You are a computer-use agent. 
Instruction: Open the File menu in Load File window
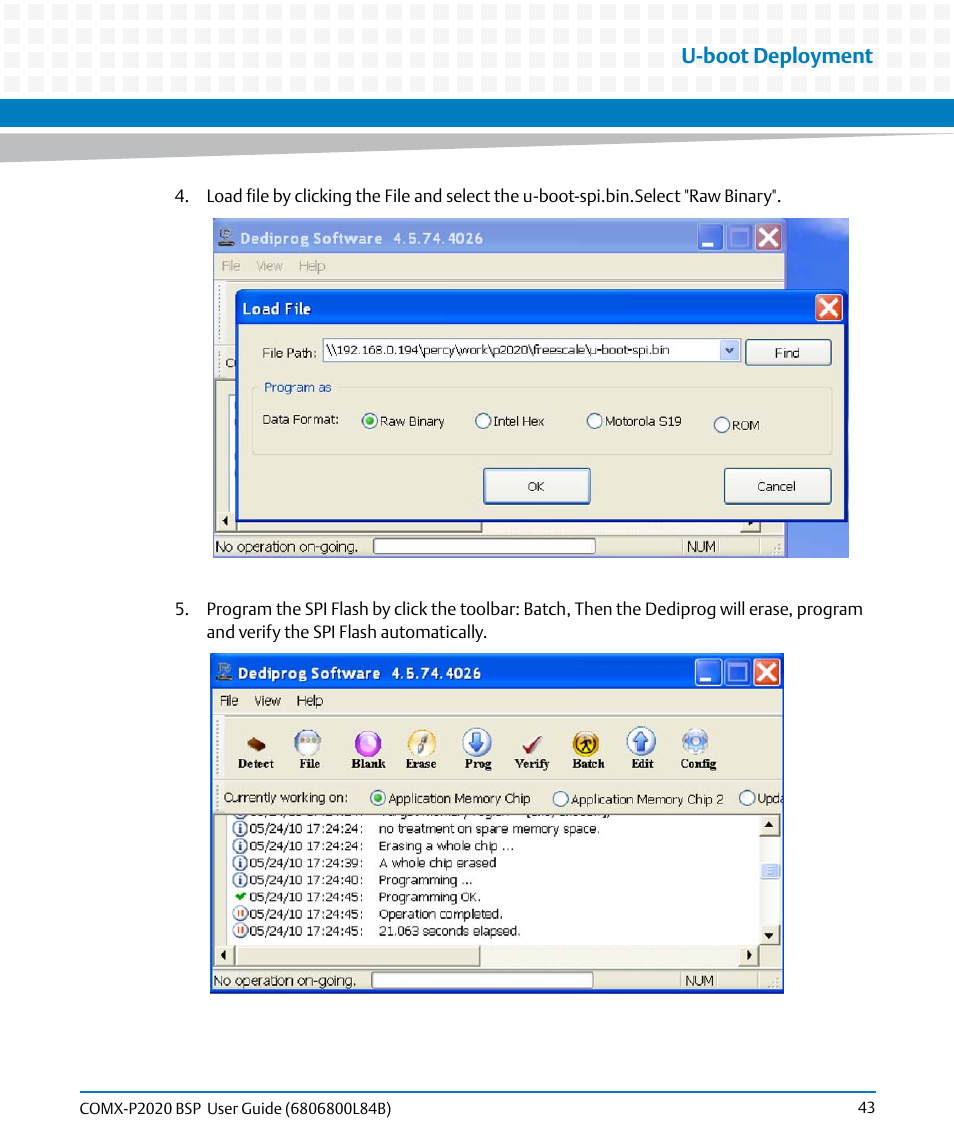pyautogui.click(x=230, y=266)
